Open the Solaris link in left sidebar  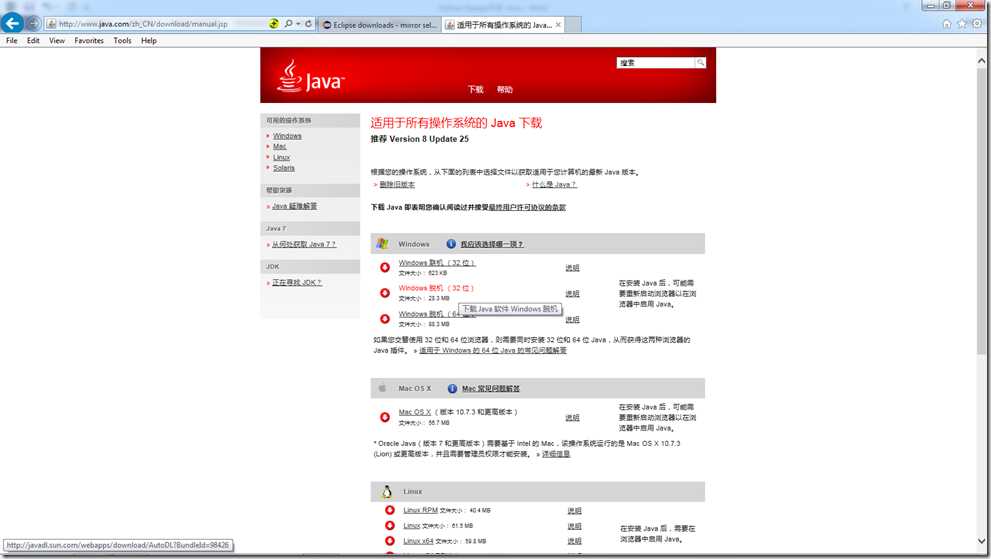pyautogui.click(x=284, y=168)
